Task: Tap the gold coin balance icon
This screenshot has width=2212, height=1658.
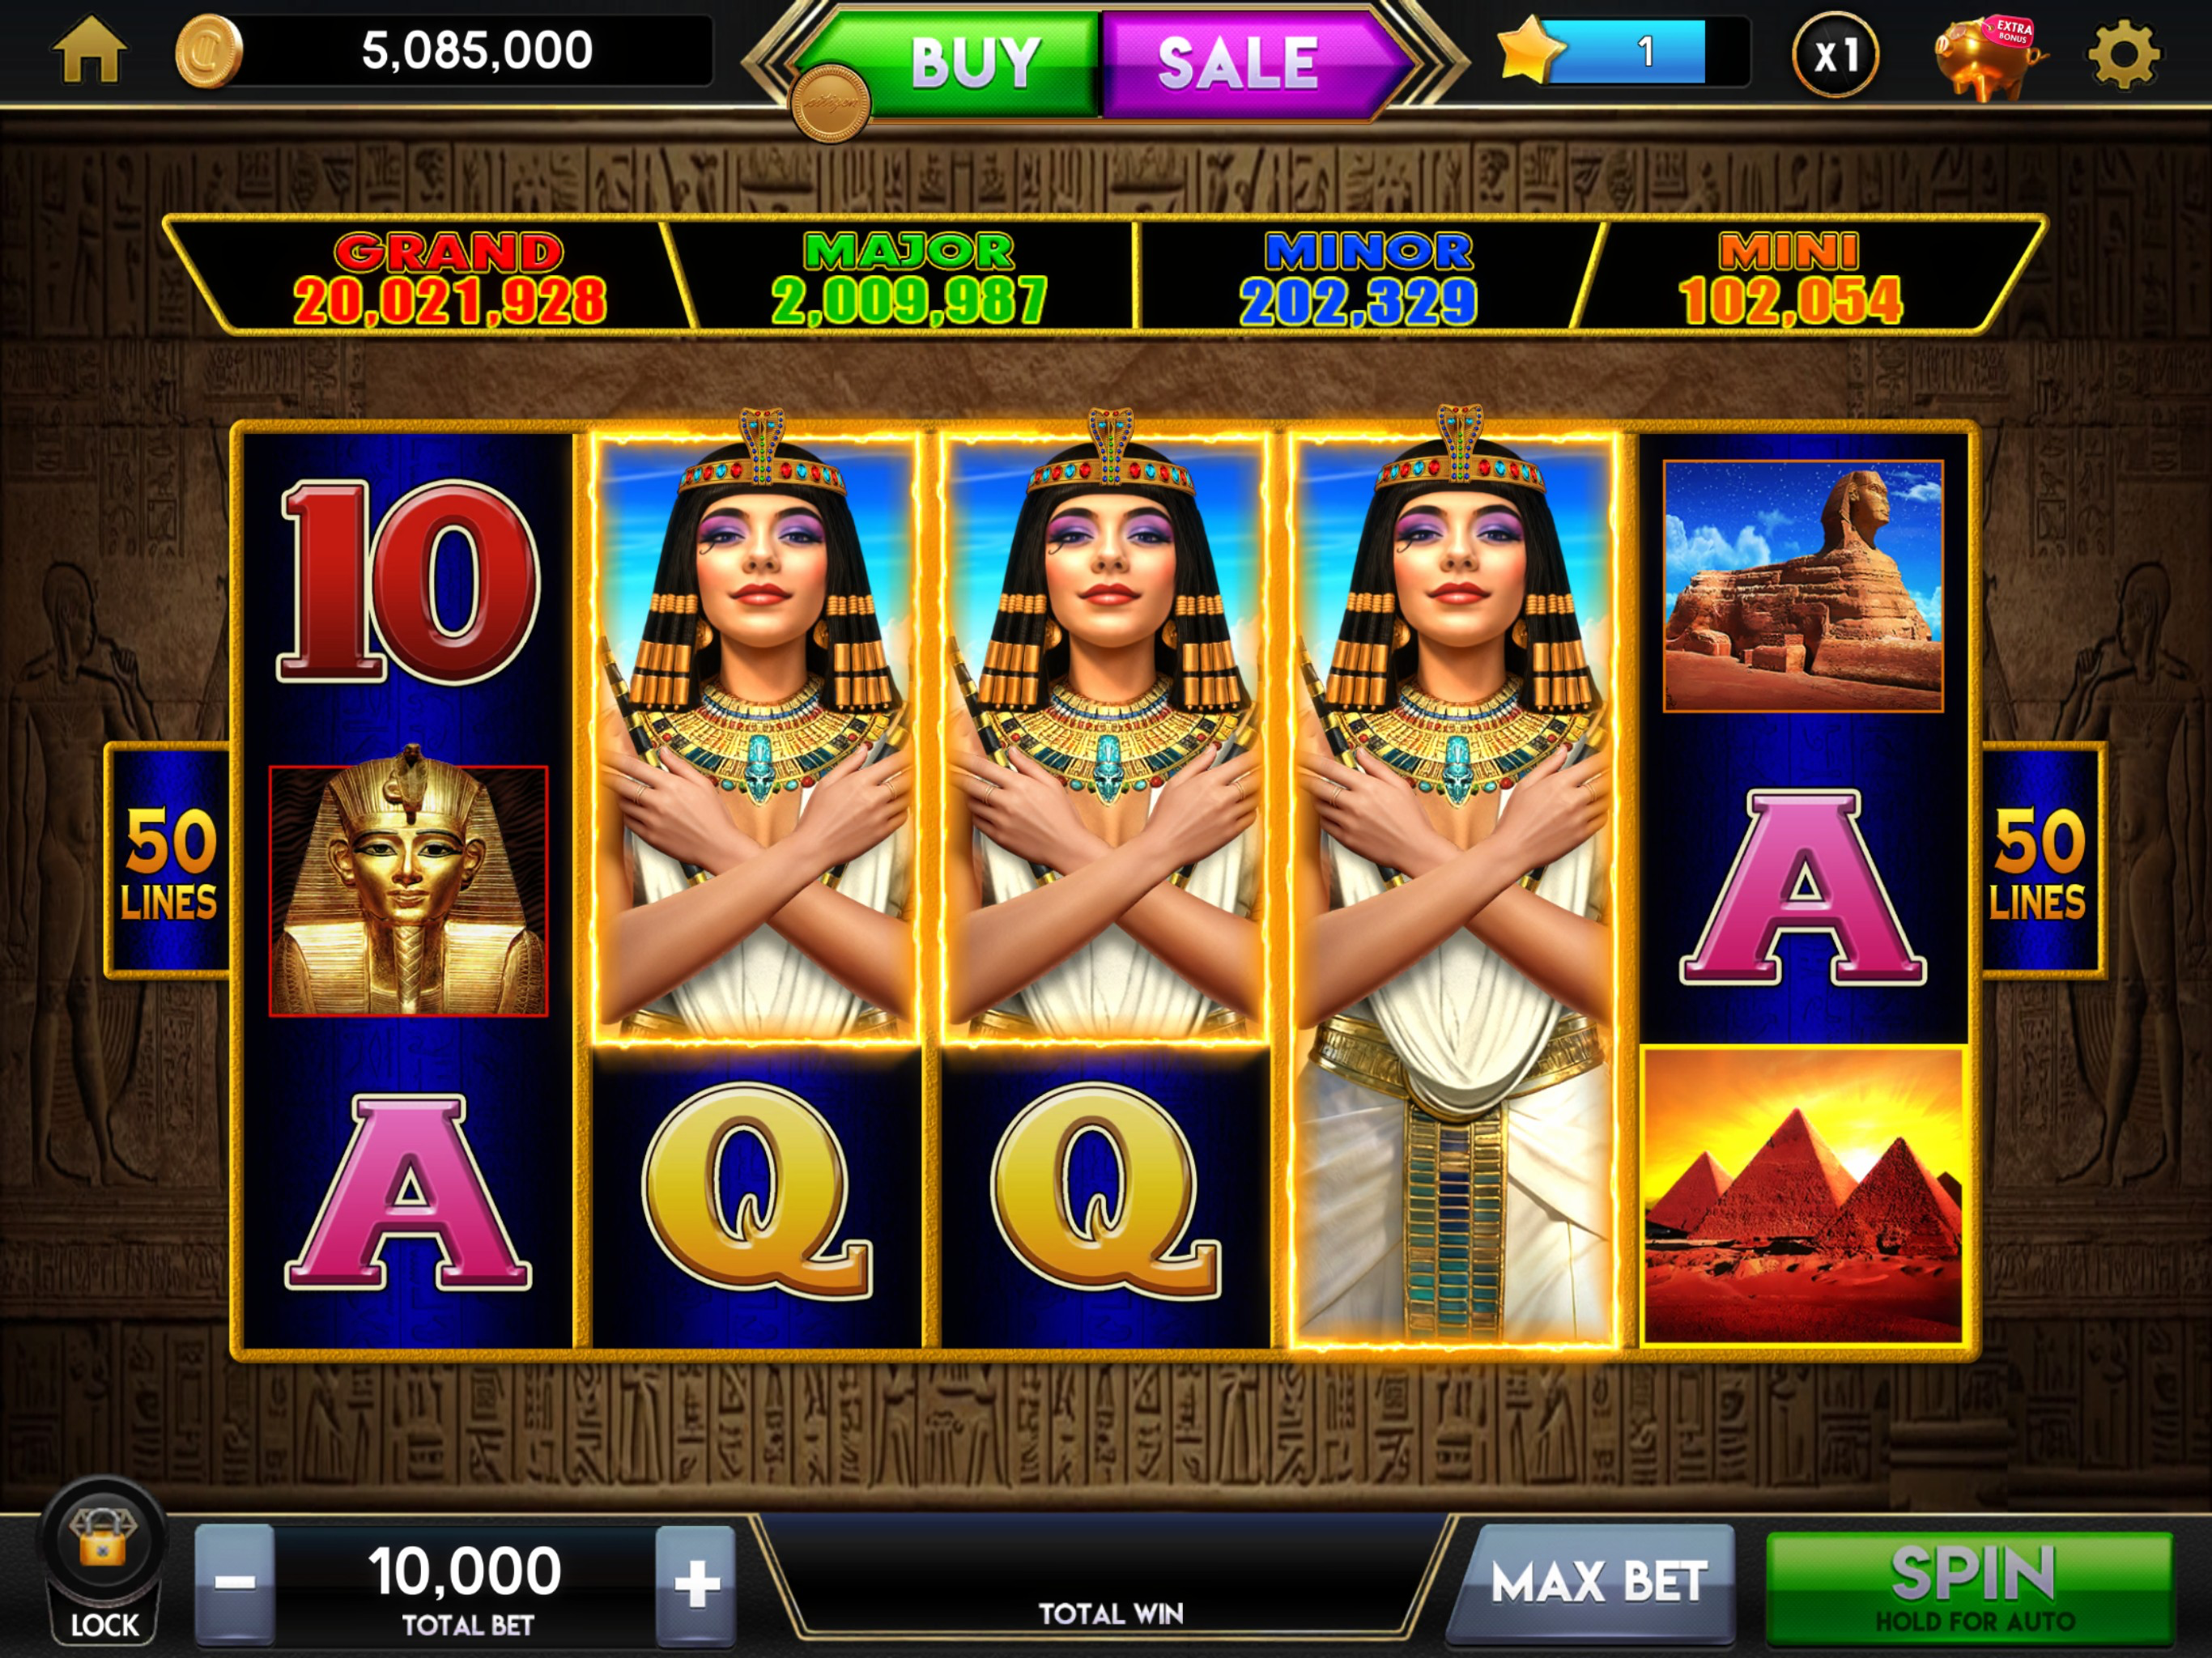Action: point(209,52)
